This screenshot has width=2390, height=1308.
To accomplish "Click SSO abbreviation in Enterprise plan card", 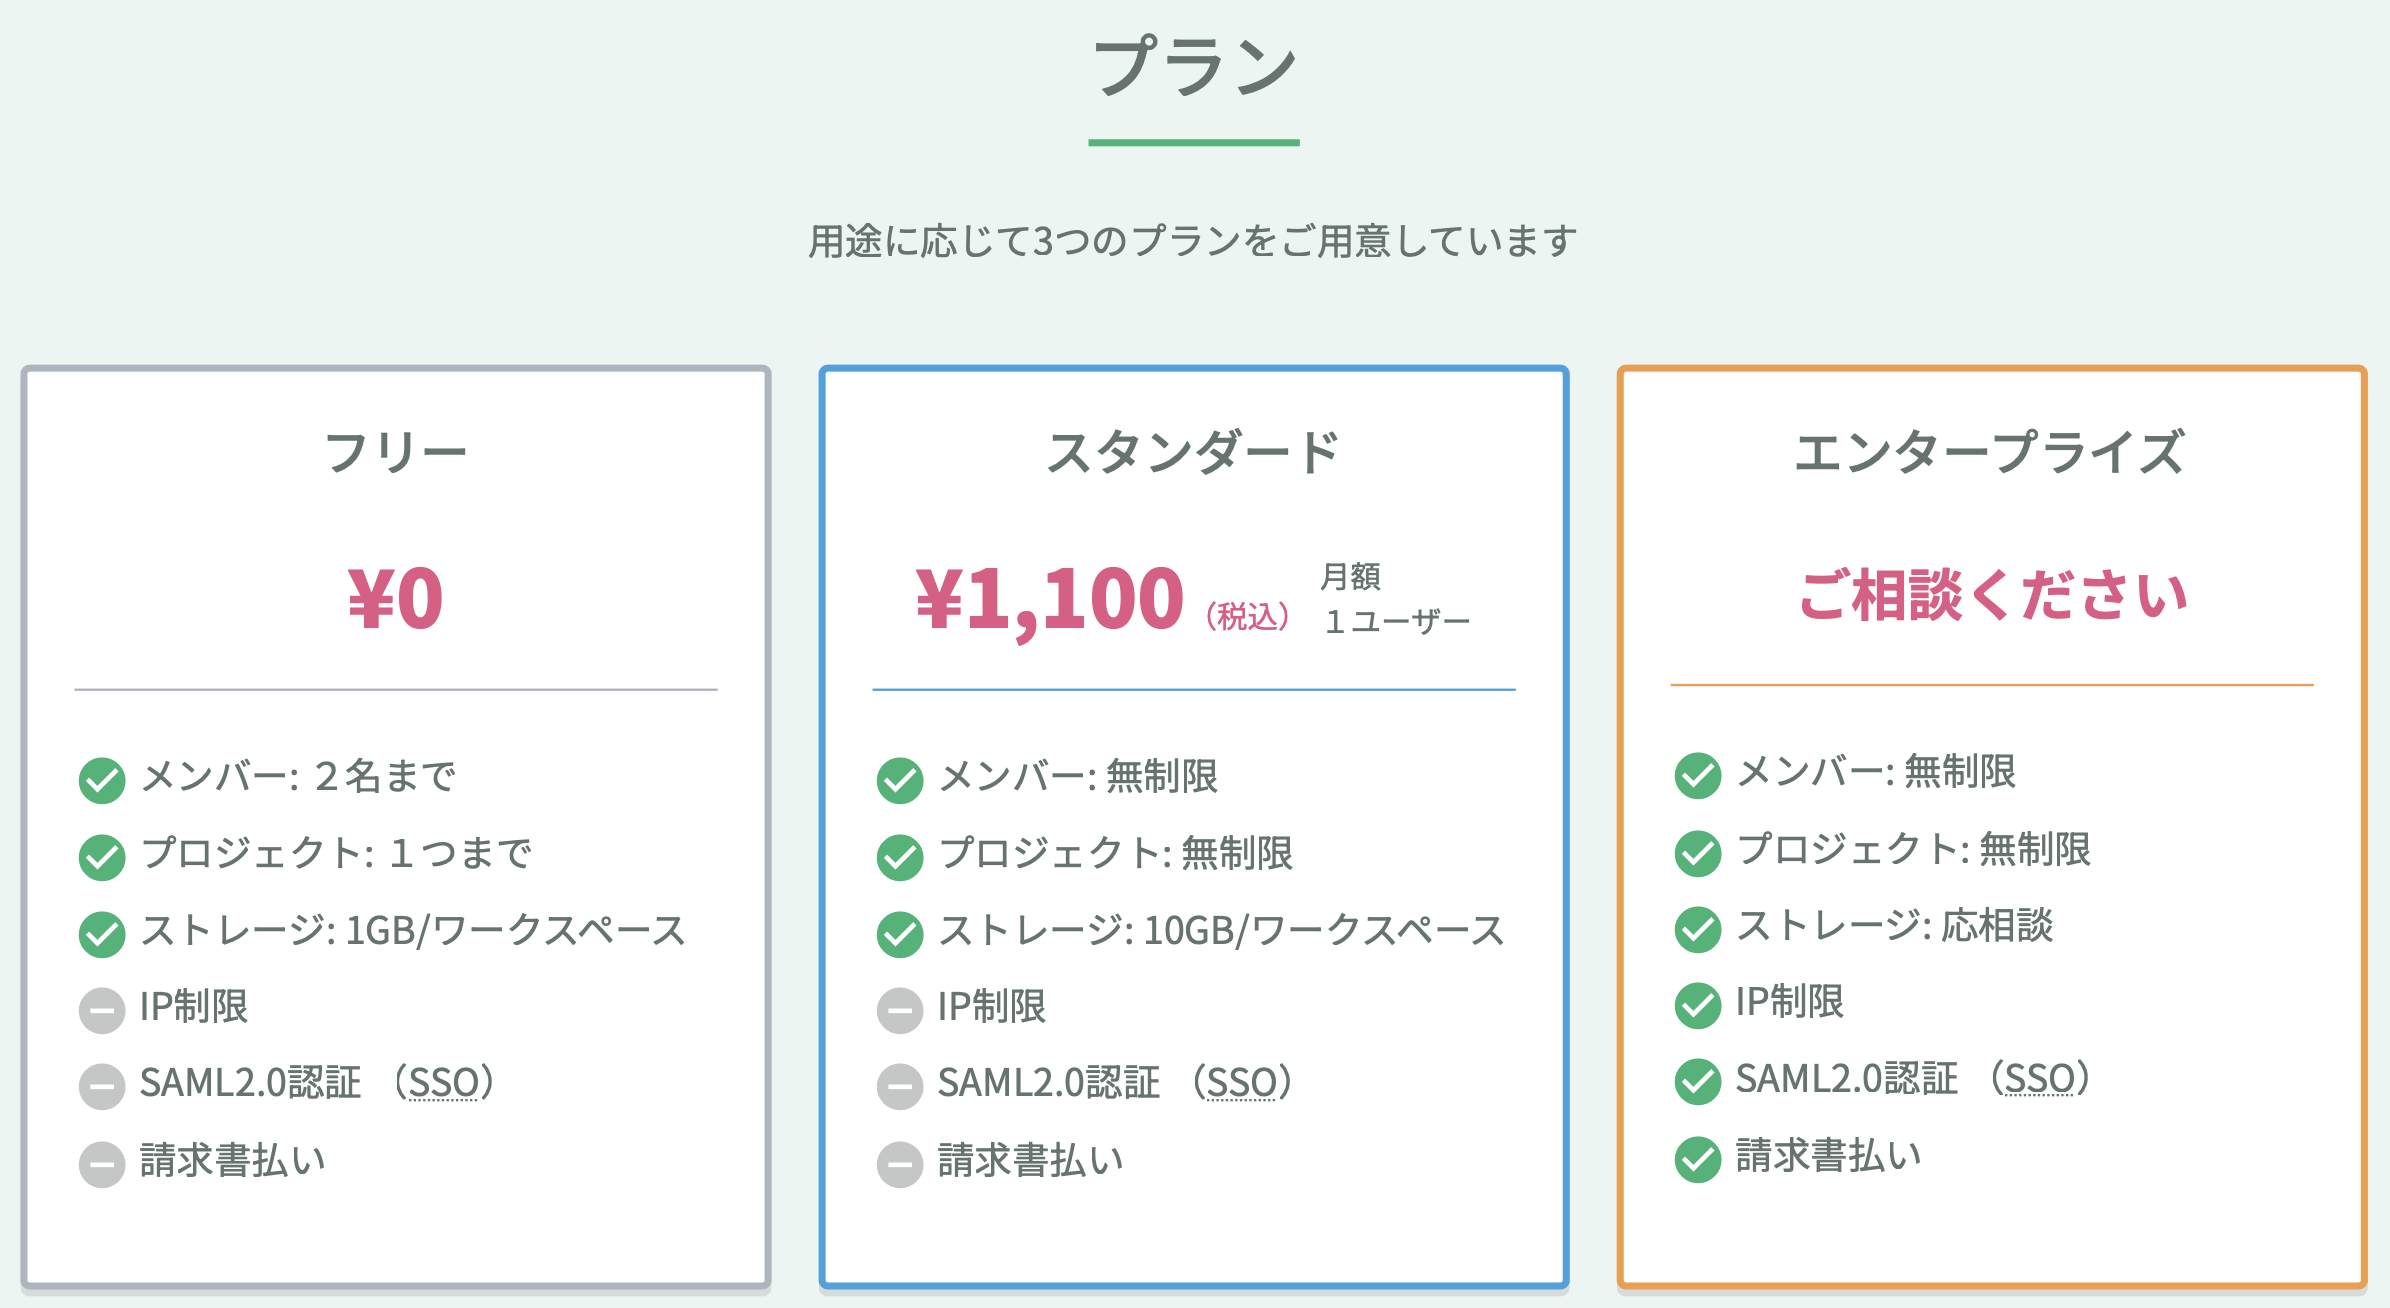I will coord(2040,1079).
